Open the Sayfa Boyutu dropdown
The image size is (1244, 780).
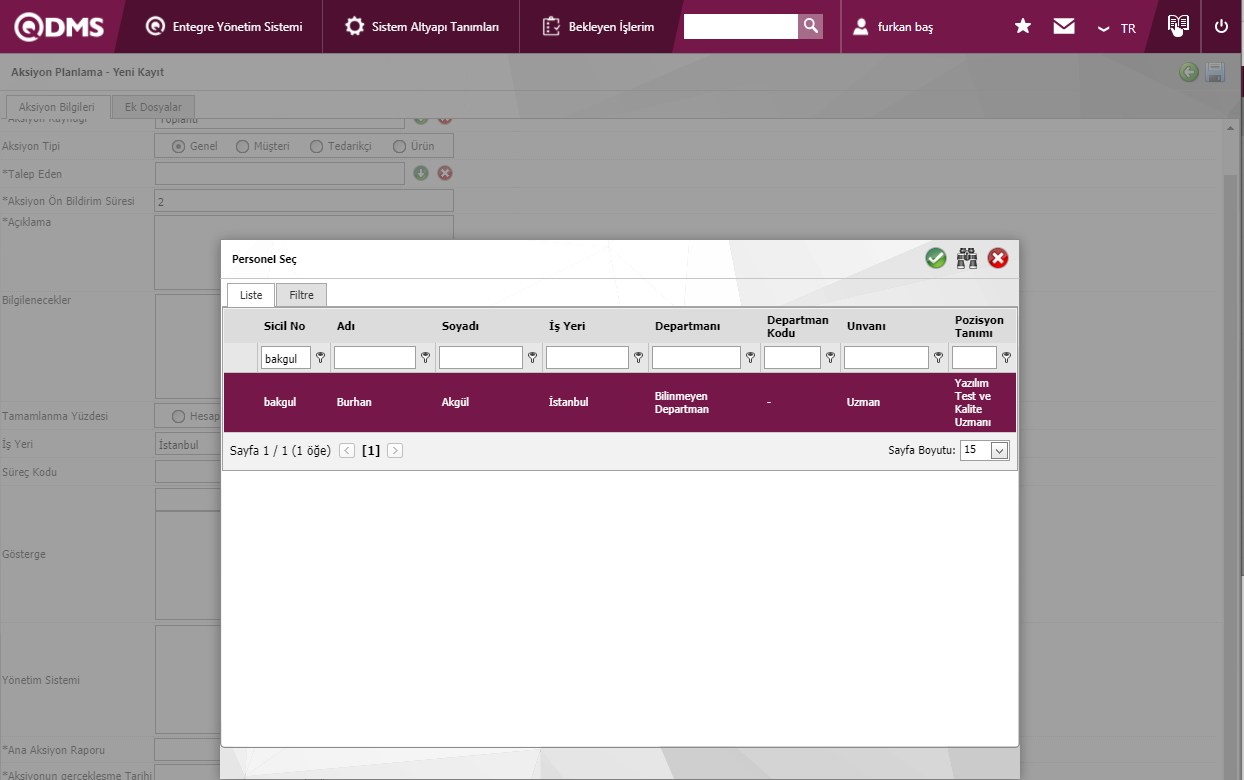click(x=999, y=451)
